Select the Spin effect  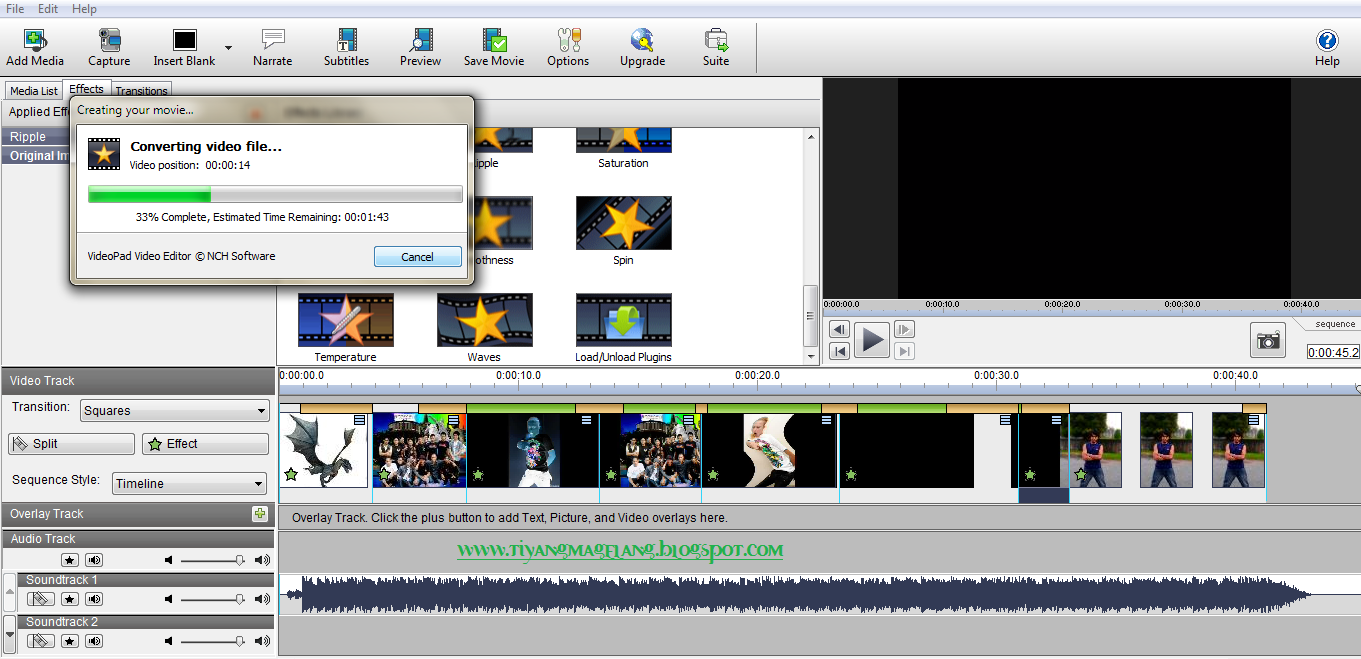pos(623,231)
